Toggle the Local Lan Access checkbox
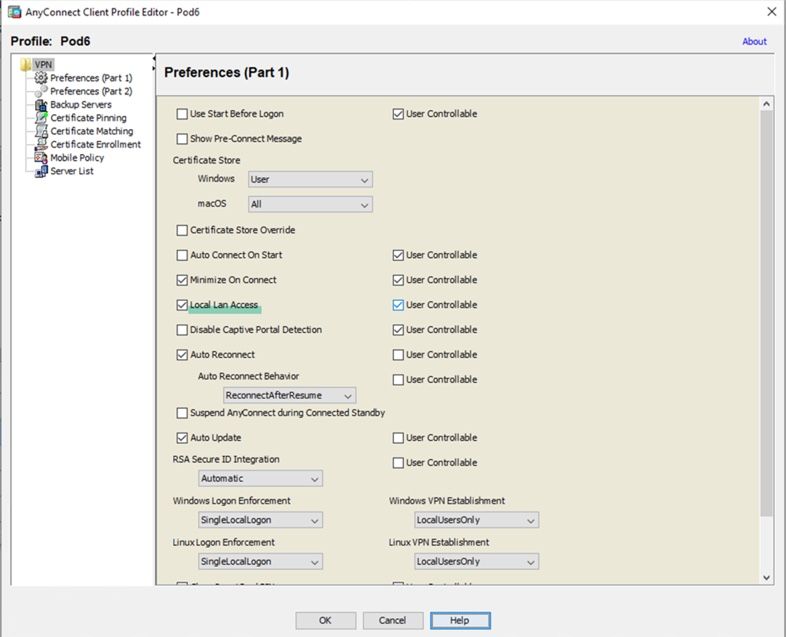Image resolution: width=786 pixels, height=637 pixels. point(182,305)
